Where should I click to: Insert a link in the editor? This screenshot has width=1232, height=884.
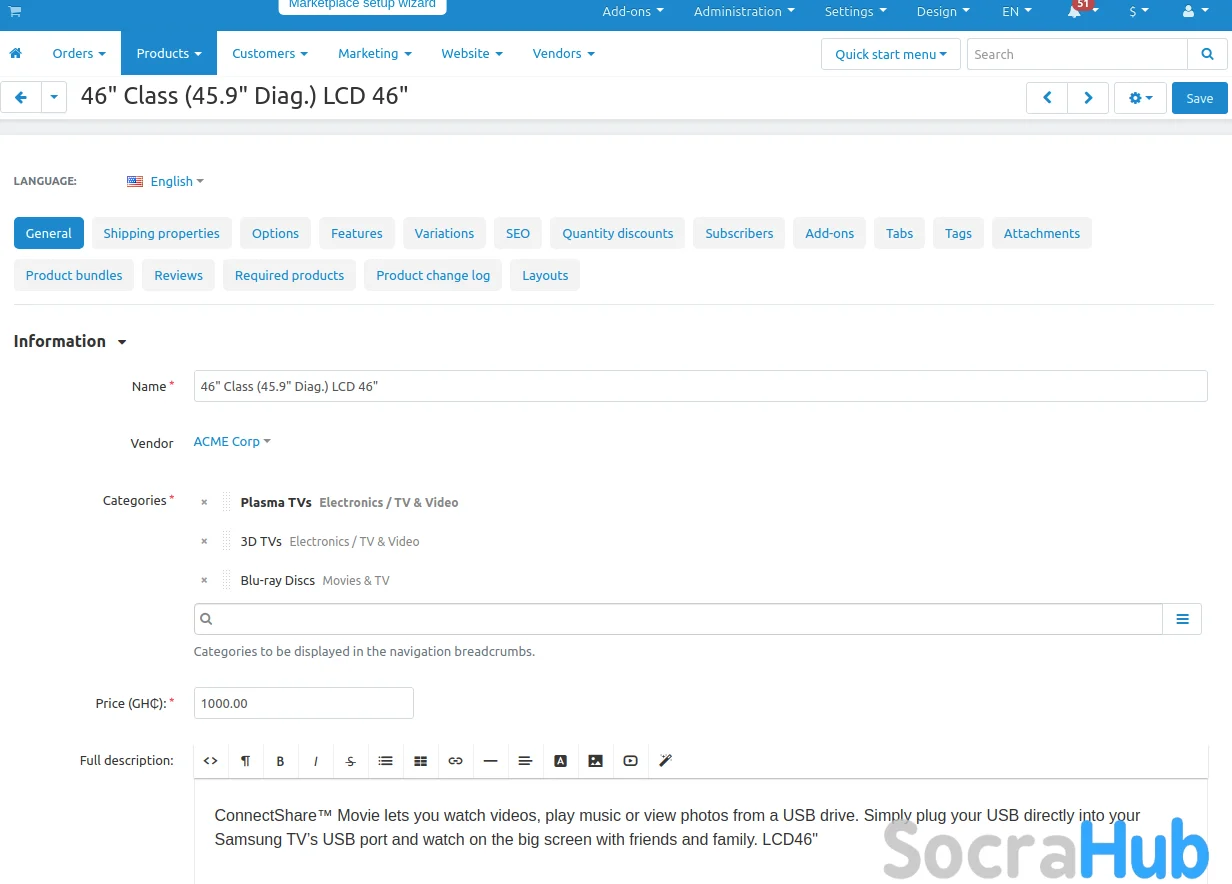pyautogui.click(x=455, y=761)
